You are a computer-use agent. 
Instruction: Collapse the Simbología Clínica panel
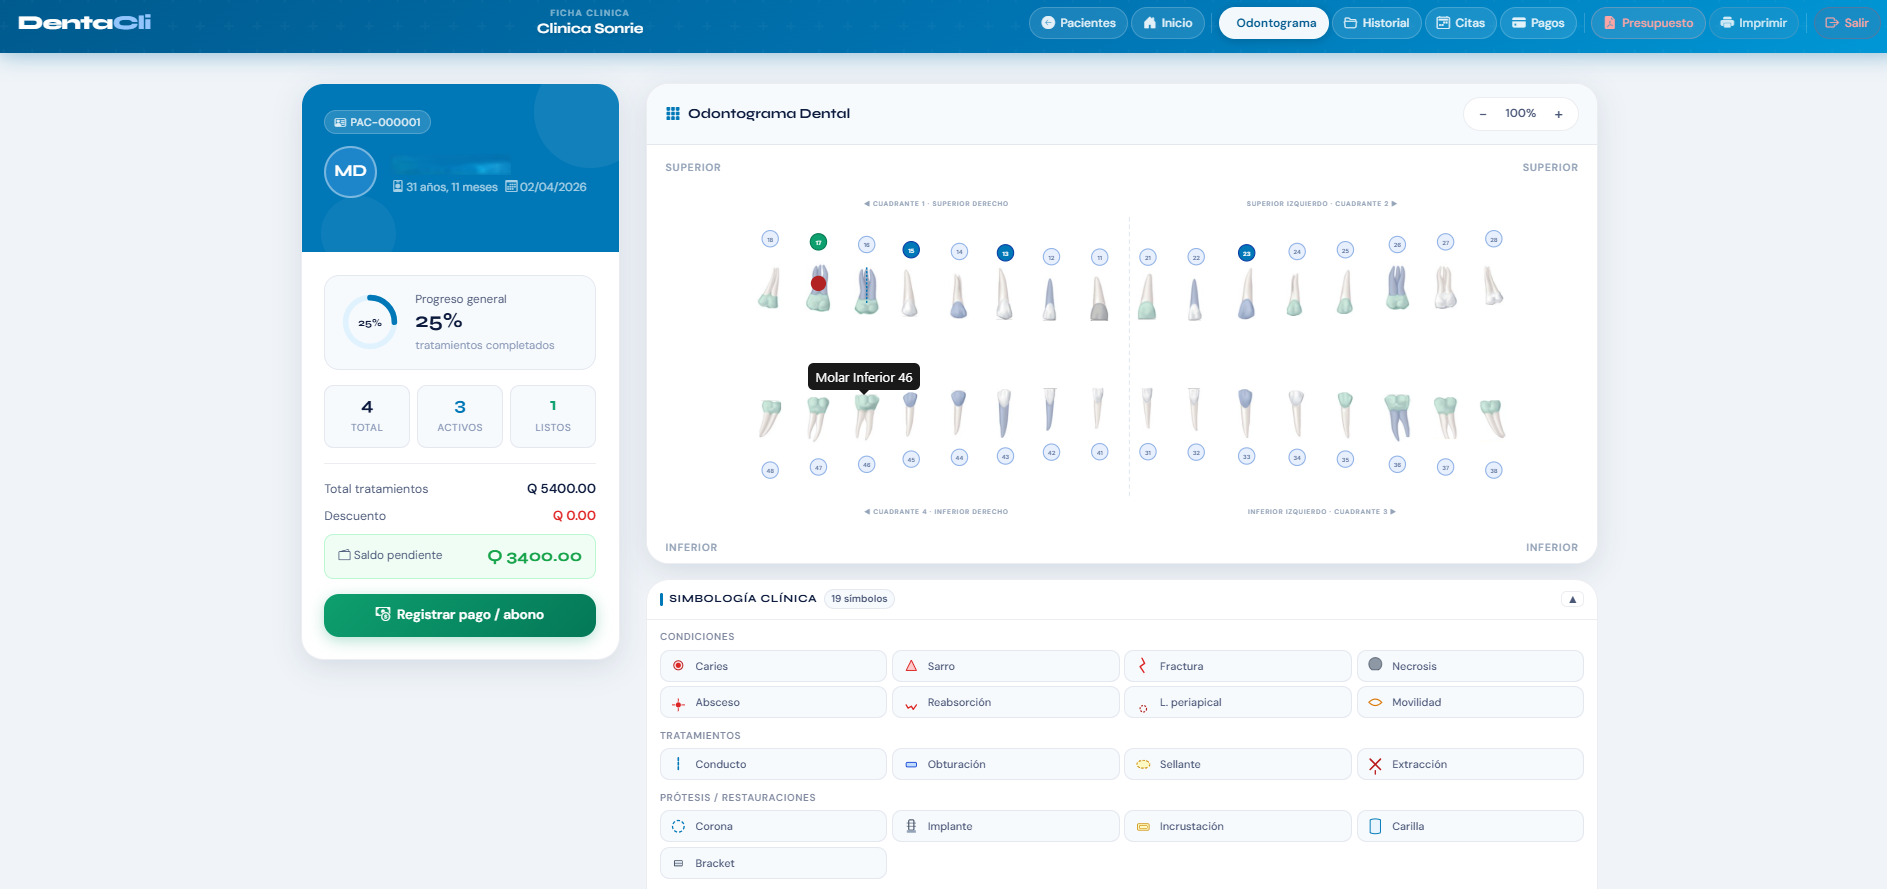1572,599
